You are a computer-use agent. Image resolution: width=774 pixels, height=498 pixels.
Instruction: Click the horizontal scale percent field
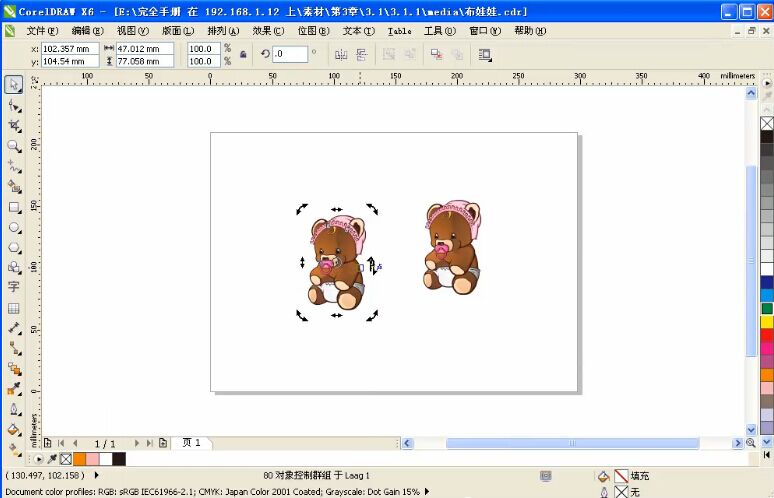(x=204, y=49)
